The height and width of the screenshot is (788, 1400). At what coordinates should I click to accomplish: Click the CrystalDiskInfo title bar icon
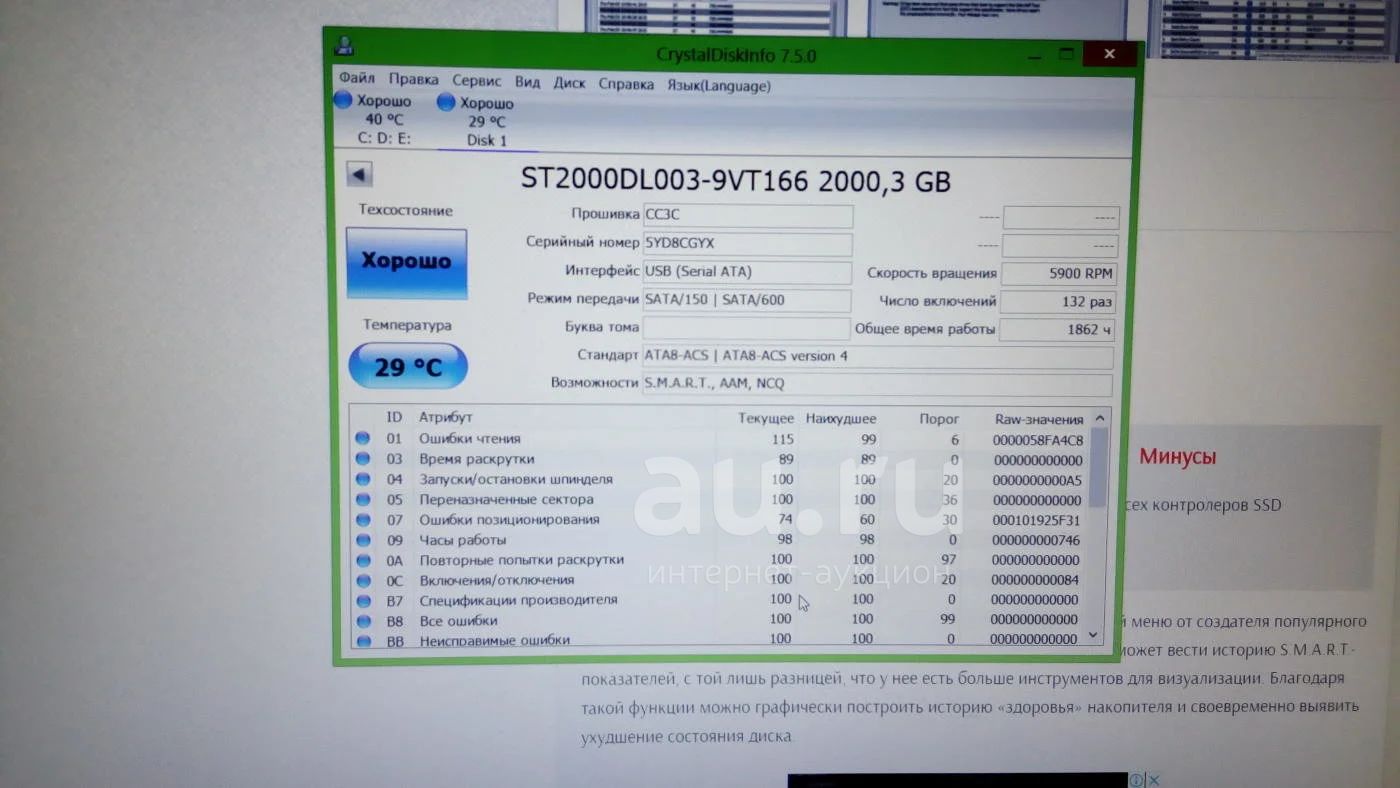(345, 46)
